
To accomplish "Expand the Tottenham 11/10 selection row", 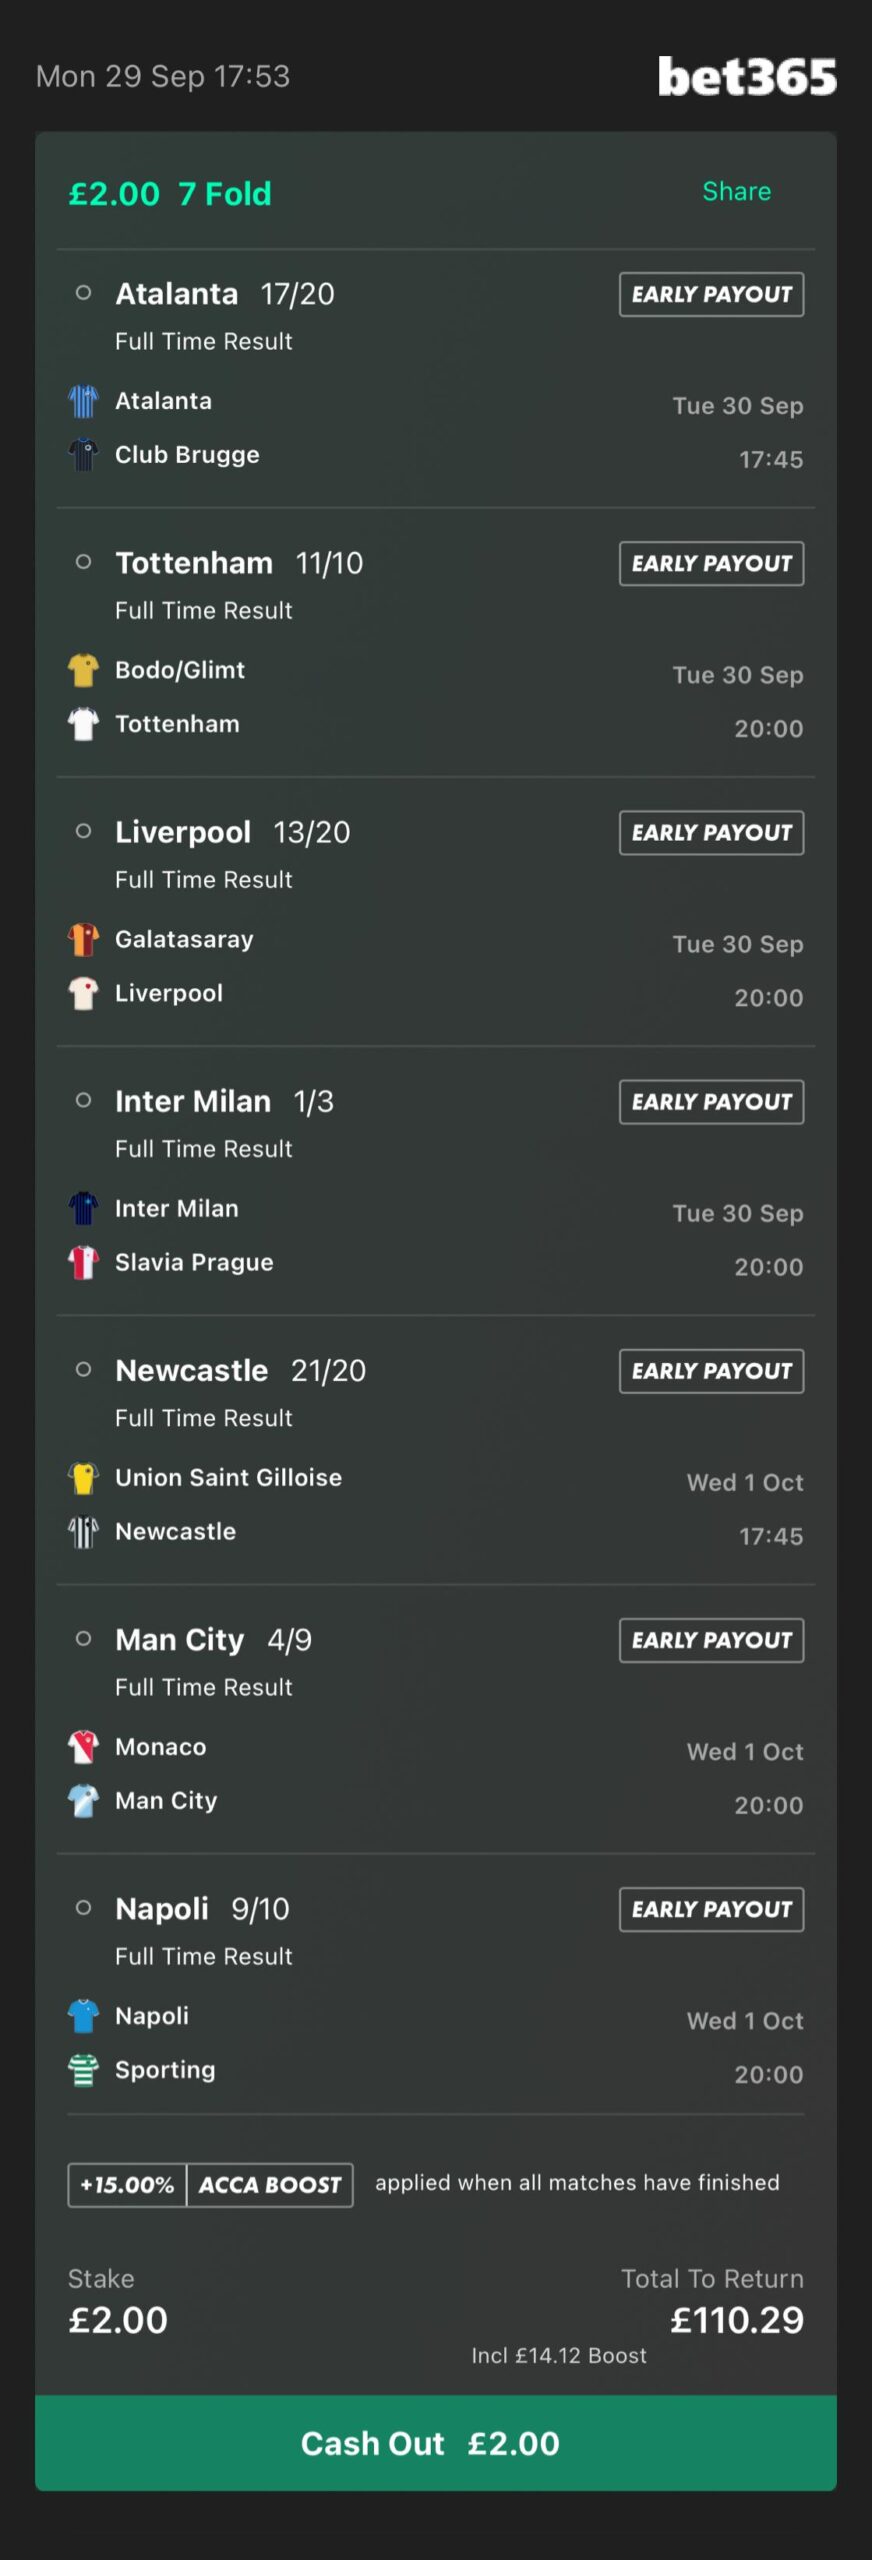I will [239, 563].
